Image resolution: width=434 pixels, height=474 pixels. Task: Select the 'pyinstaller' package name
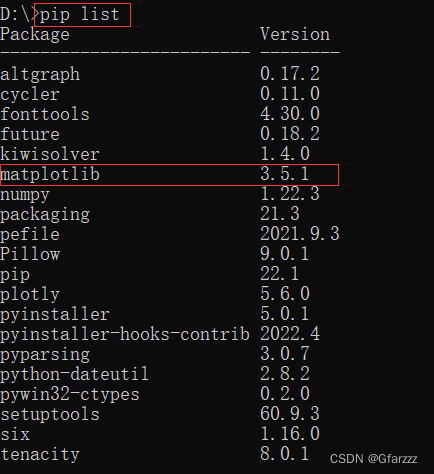[55, 315]
